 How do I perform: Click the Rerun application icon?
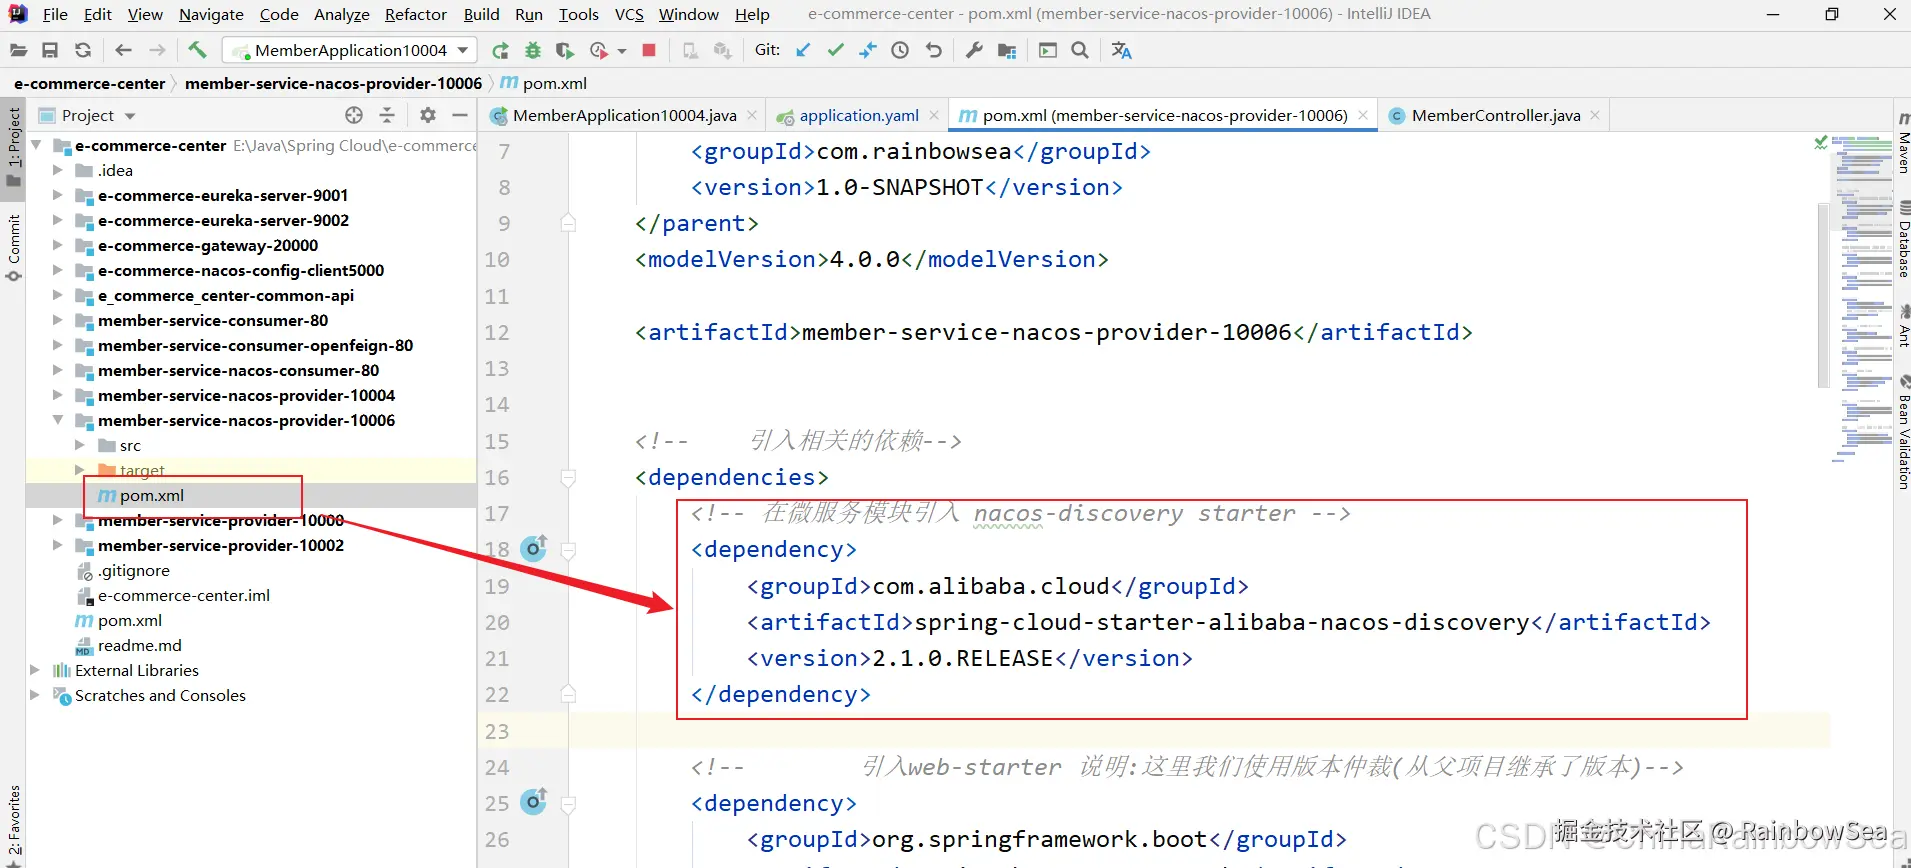point(500,50)
